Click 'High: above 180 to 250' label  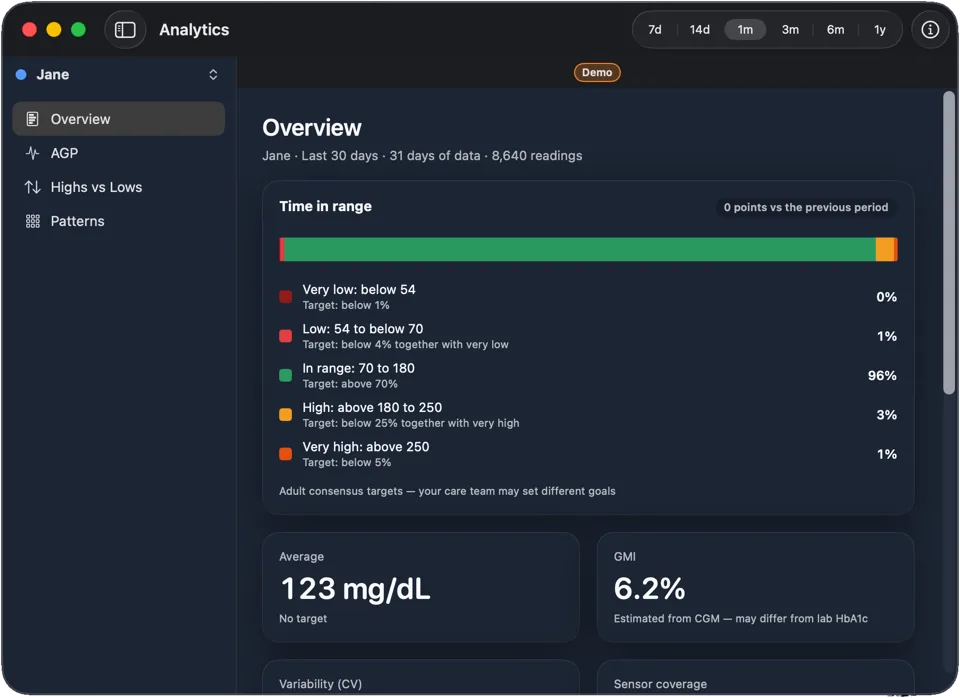click(x=372, y=407)
